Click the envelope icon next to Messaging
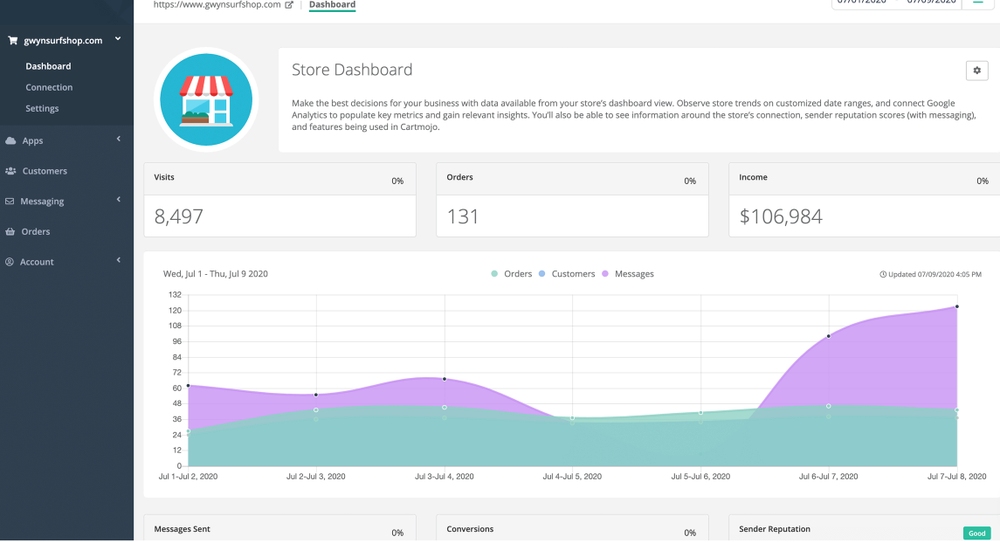 (x=11, y=201)
